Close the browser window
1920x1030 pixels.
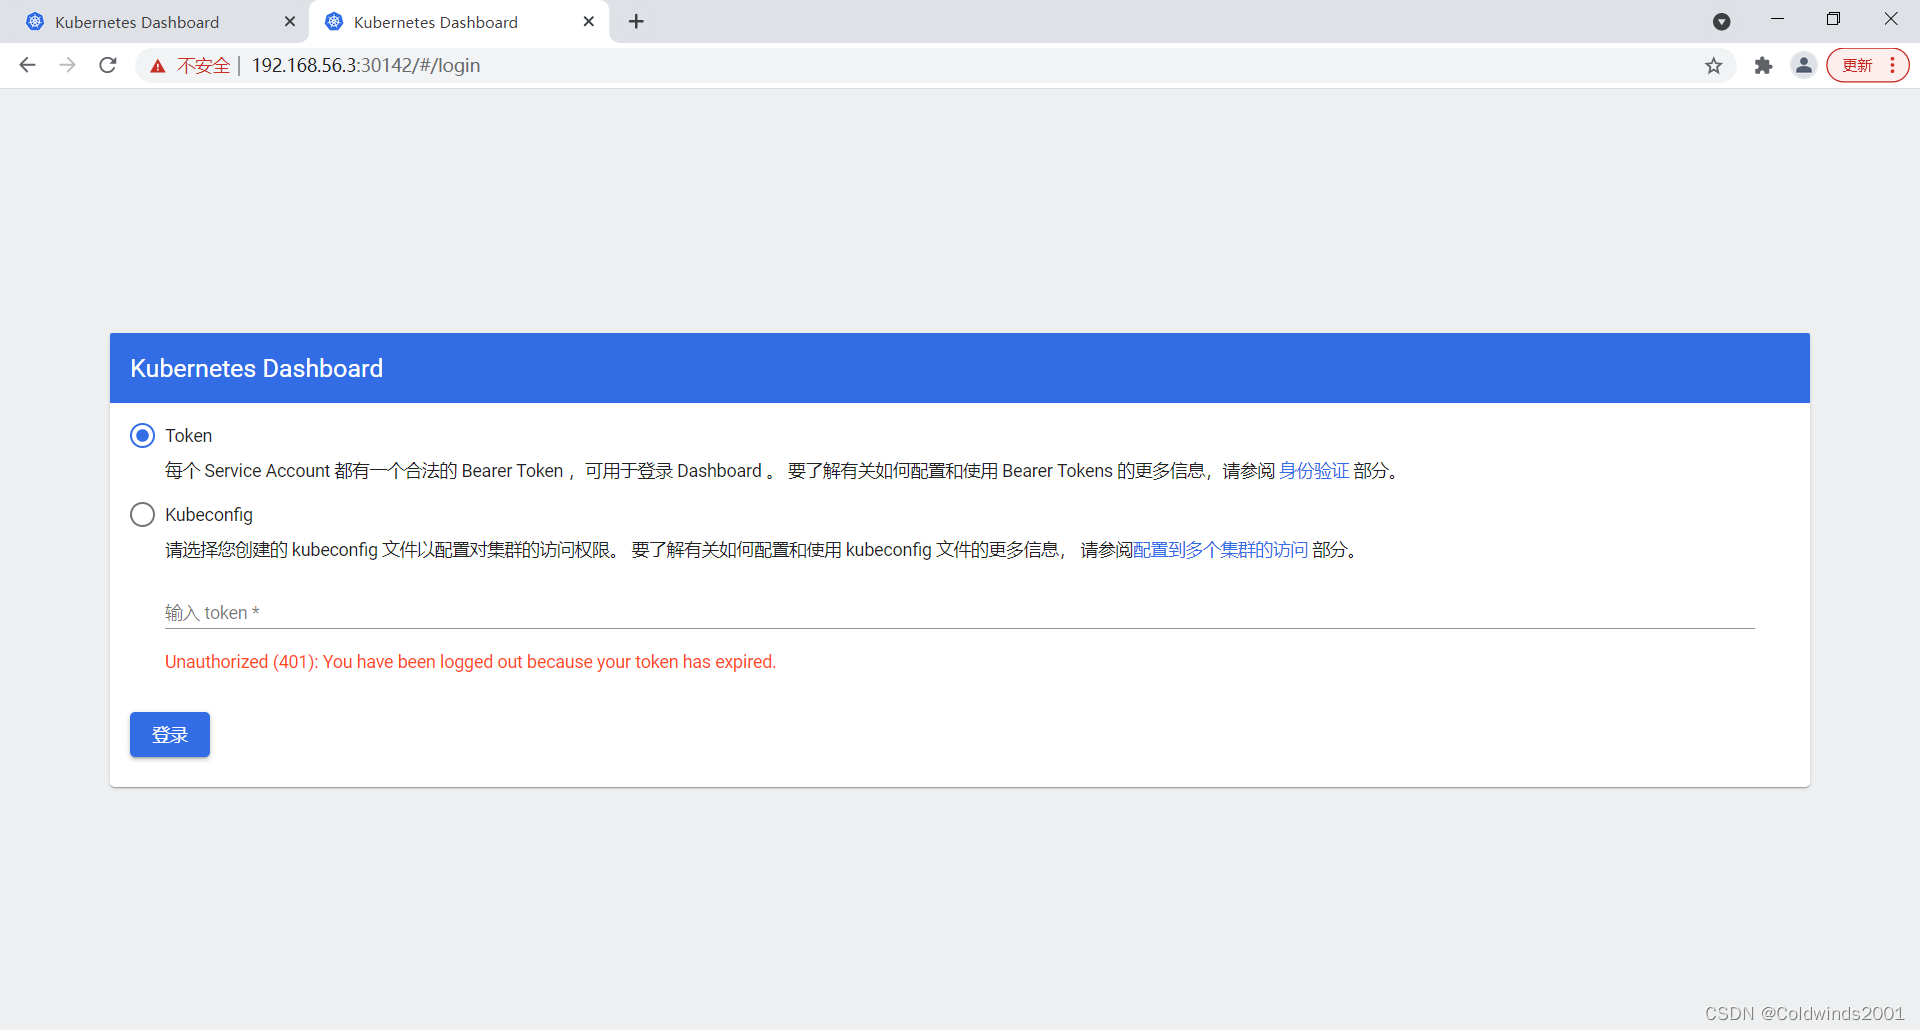pos(1891,19)
